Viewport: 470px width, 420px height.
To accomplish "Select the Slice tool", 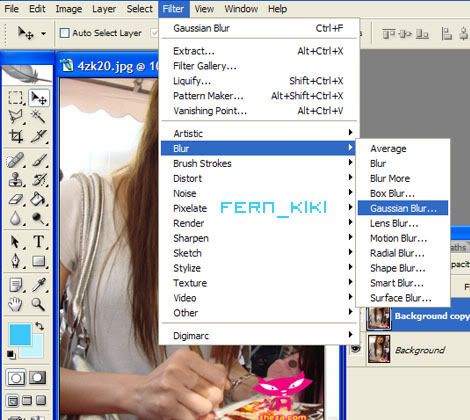I will [39, 136].
